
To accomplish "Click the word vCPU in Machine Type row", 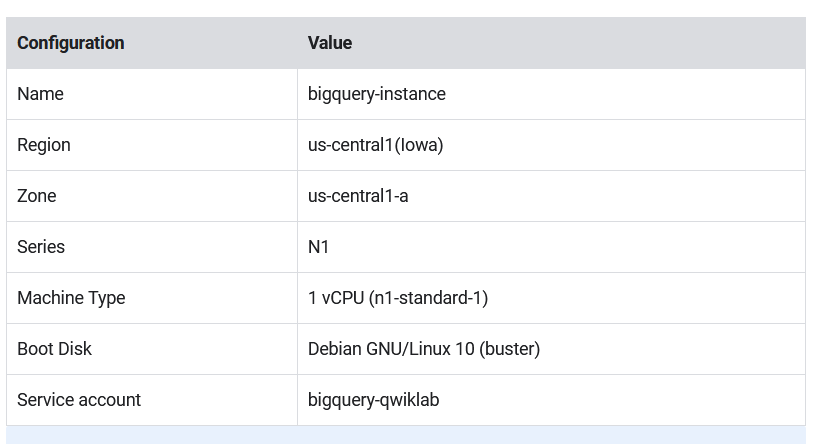I will pos(343,298).
